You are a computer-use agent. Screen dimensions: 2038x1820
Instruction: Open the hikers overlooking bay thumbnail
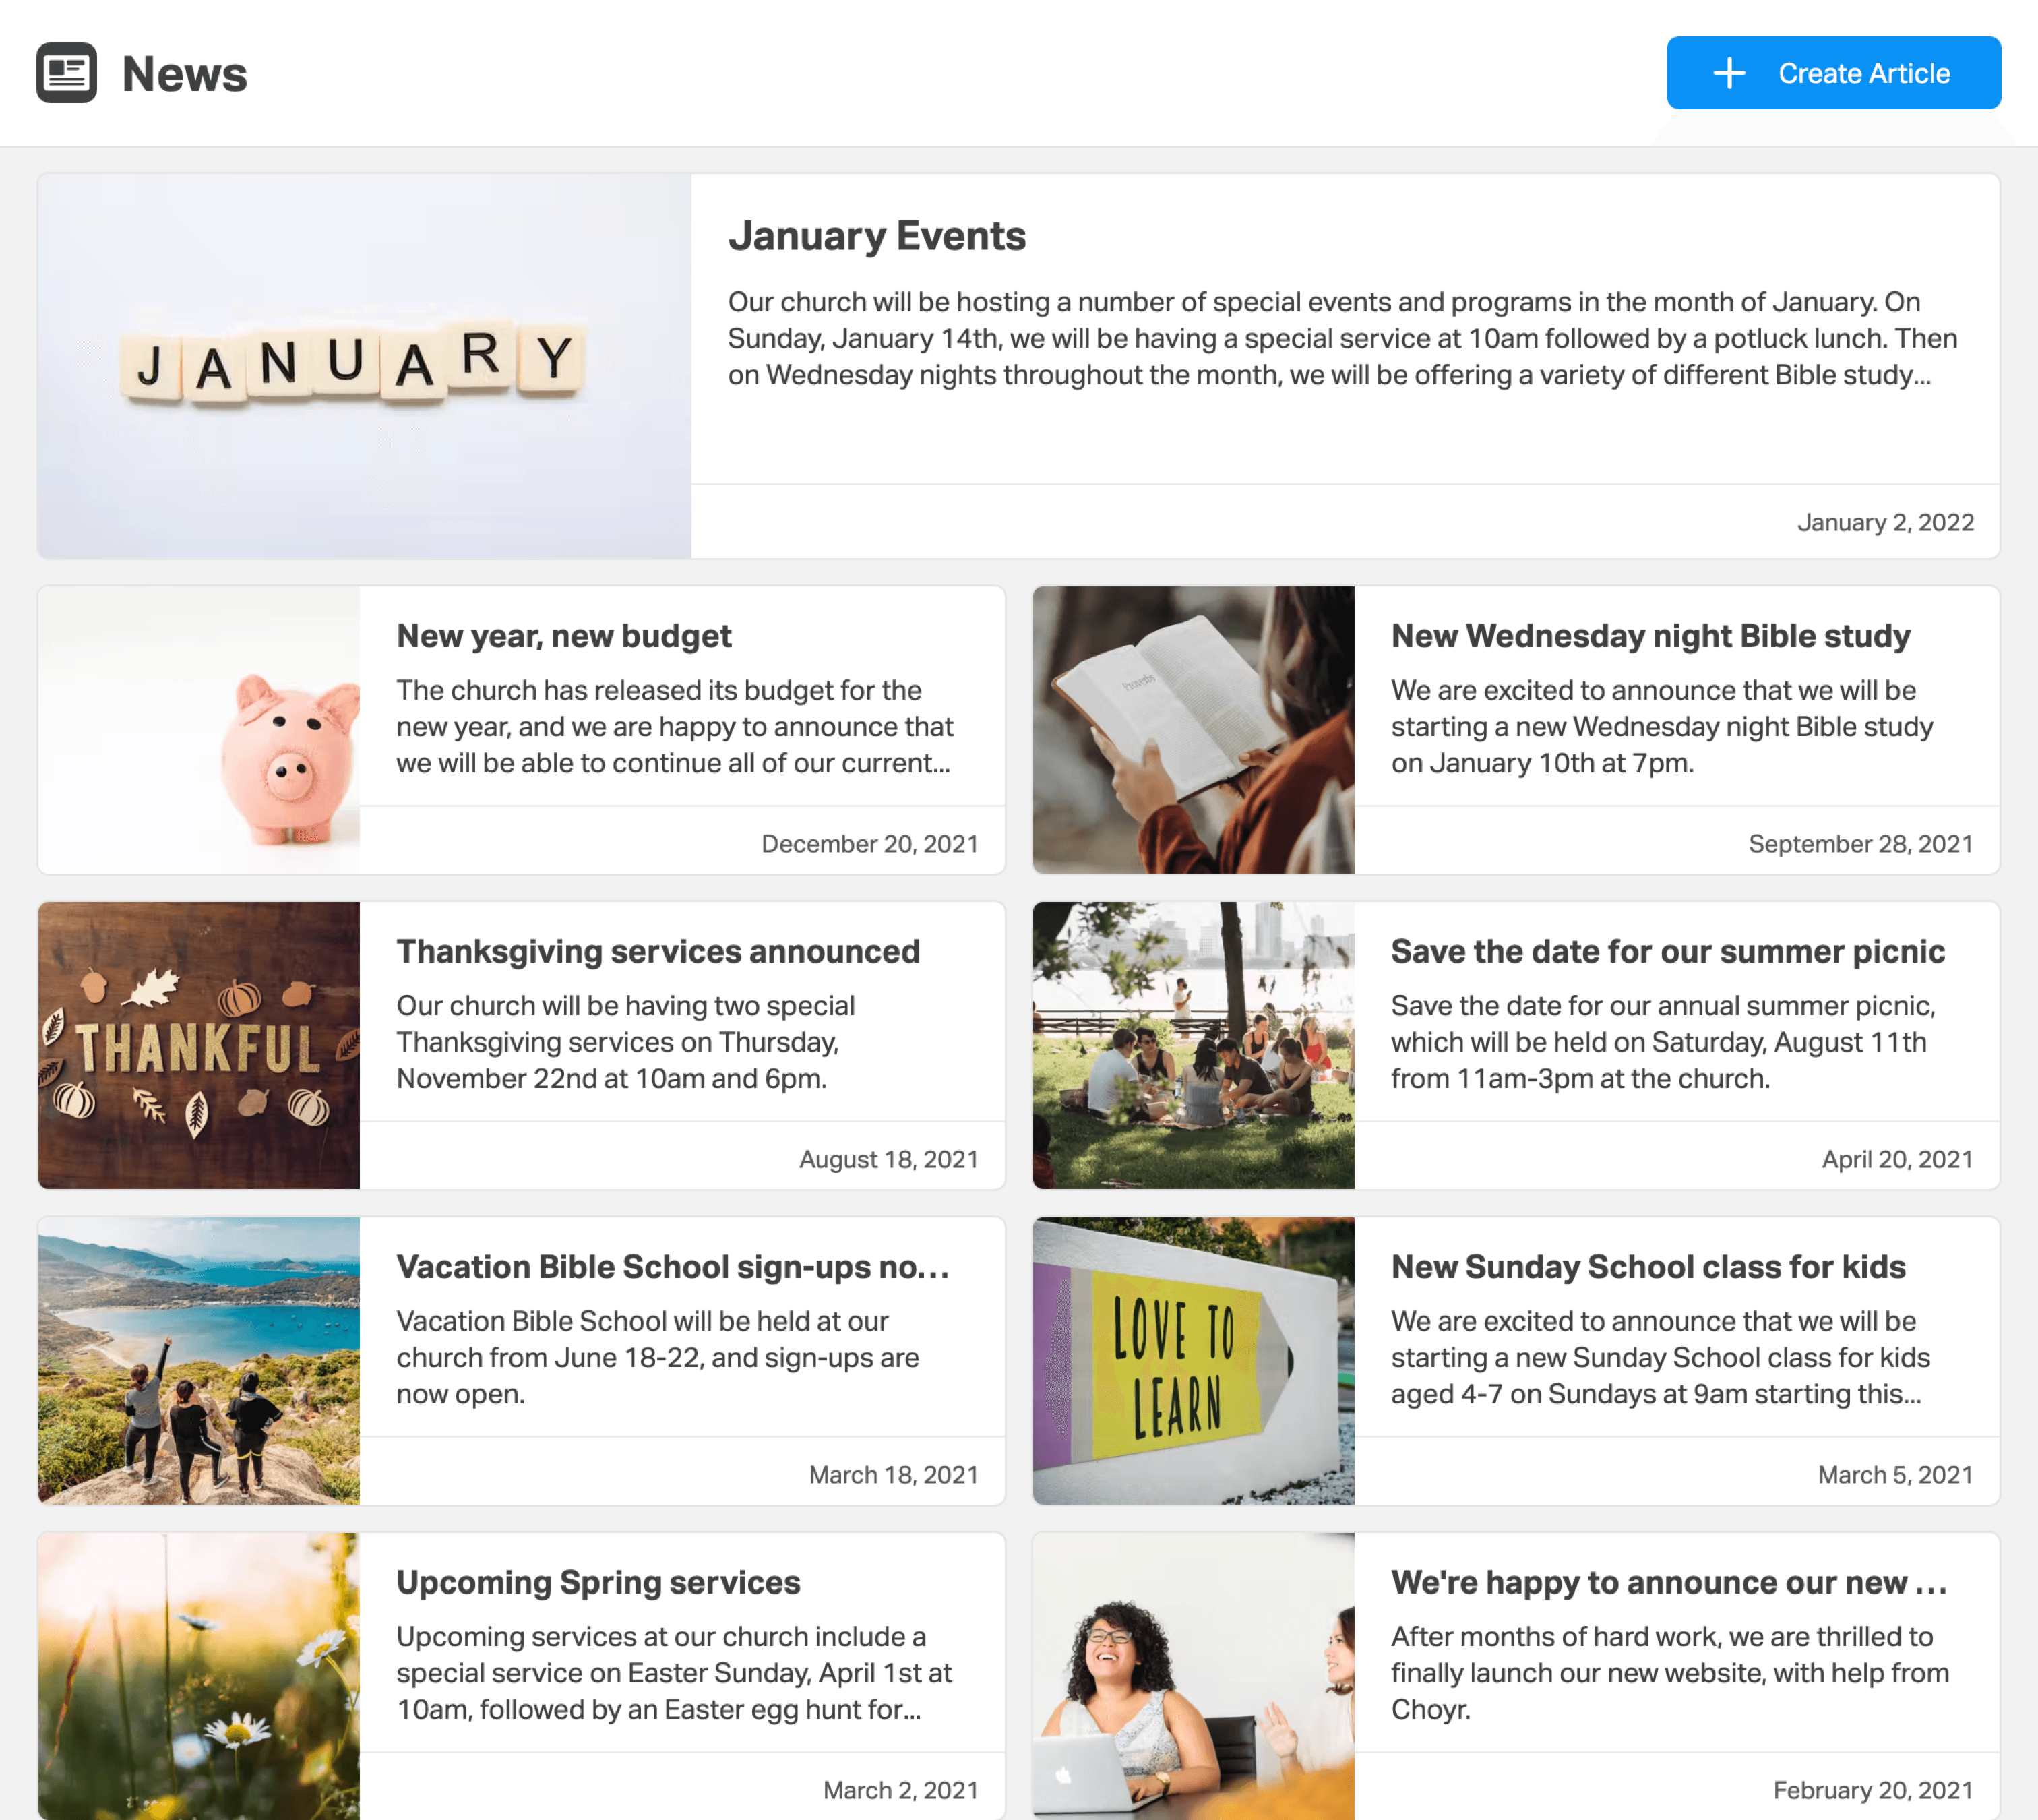[198, 1361]
